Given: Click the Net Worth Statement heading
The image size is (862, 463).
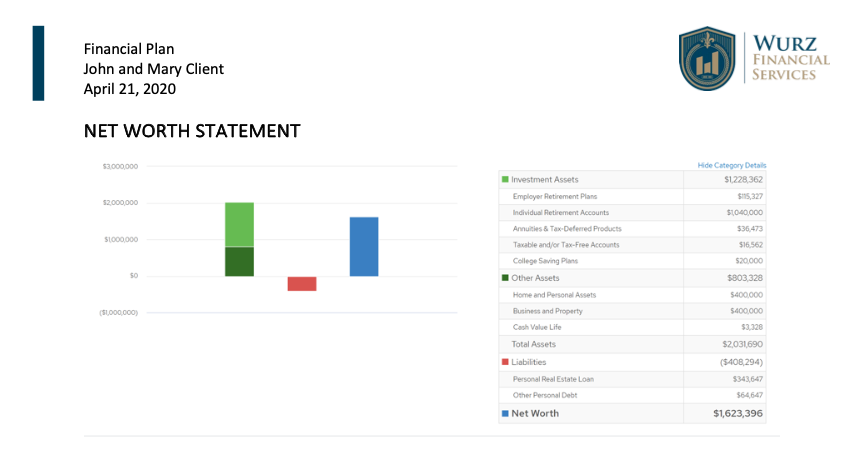Looking at the screenshot, I should 192,131.
